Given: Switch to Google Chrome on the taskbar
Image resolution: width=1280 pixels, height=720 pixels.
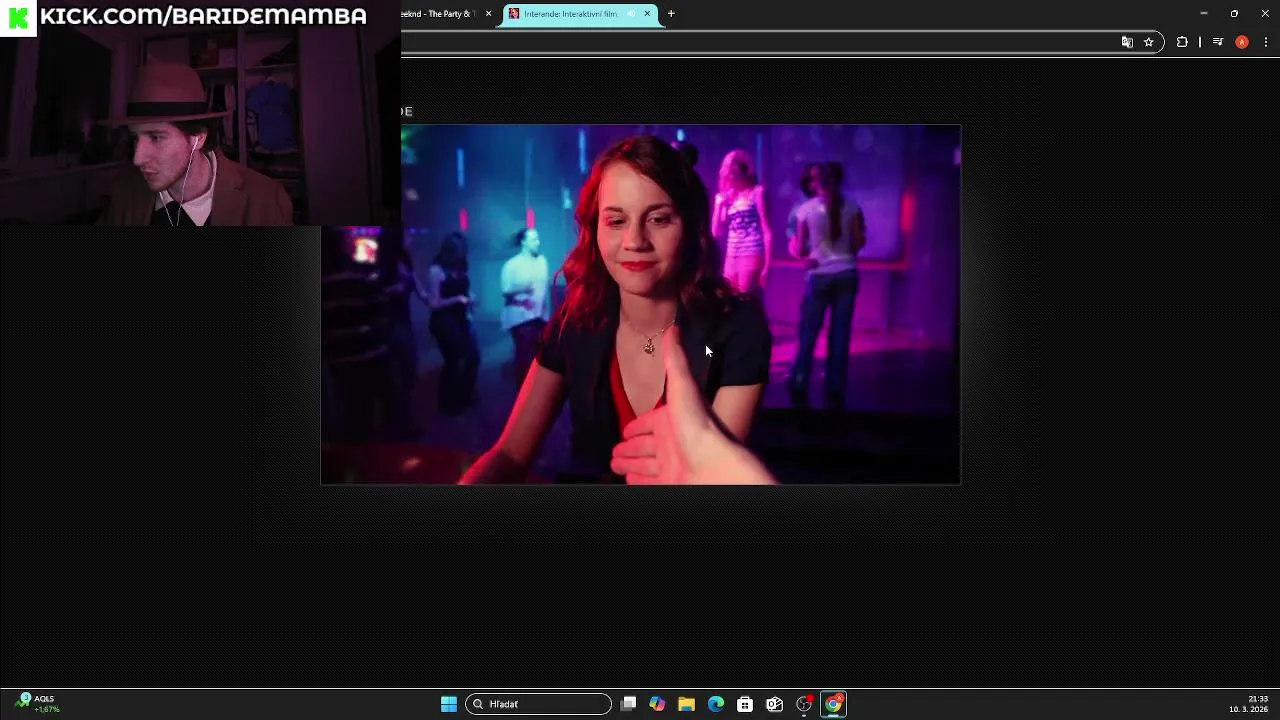Looking at the screenshot, I should (833, 704).
